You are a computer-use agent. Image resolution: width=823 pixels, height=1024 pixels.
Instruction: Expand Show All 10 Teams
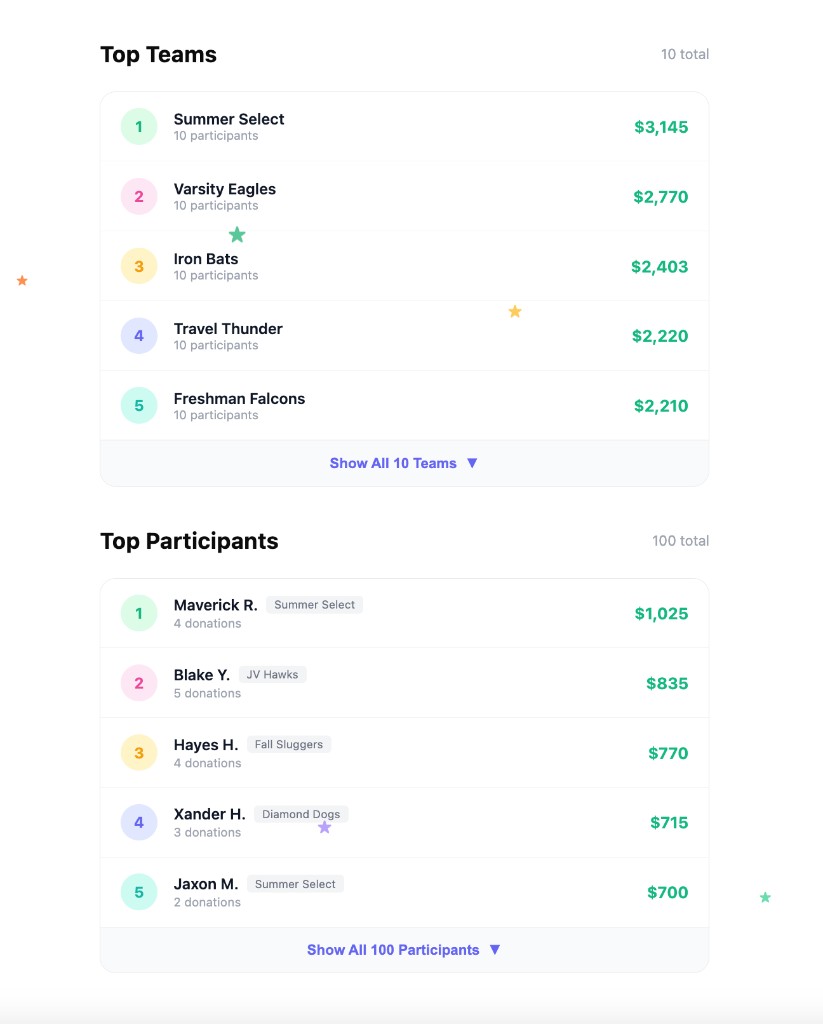[x=394, y=463]
